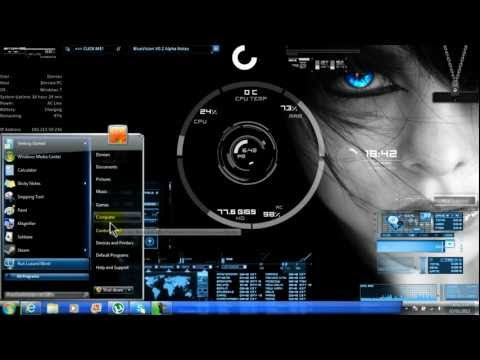Click the user account picture
The width and height of the screenshot is (480, 360).
point(118,134)
